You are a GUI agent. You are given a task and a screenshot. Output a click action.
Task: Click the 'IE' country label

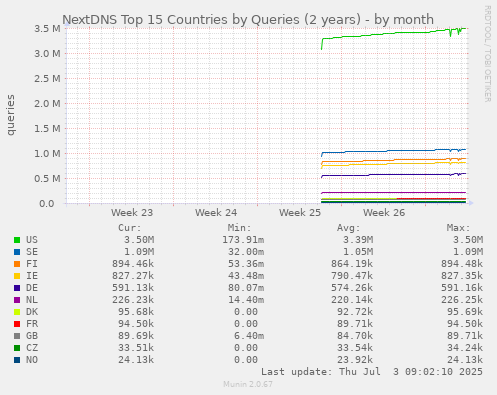(x=32, y=276)
